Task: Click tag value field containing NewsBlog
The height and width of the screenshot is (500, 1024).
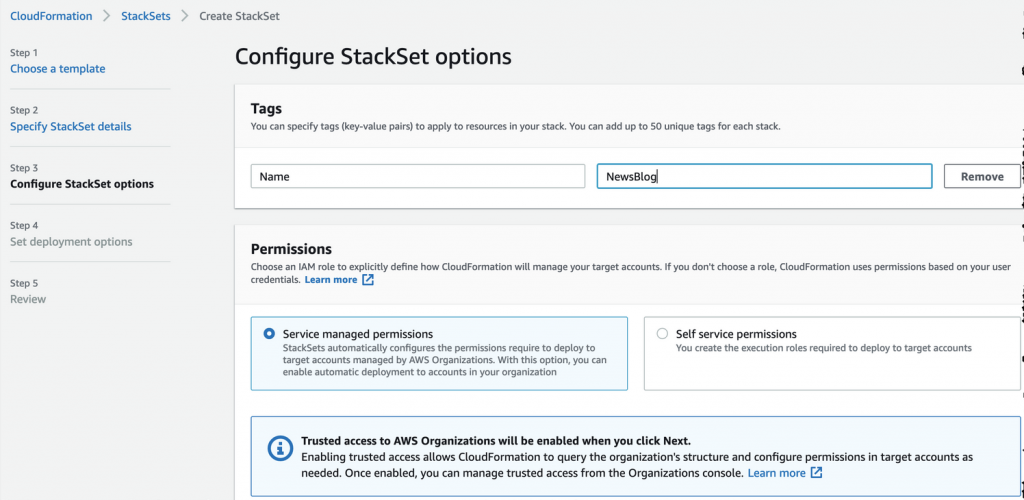Action: [764, 176]
